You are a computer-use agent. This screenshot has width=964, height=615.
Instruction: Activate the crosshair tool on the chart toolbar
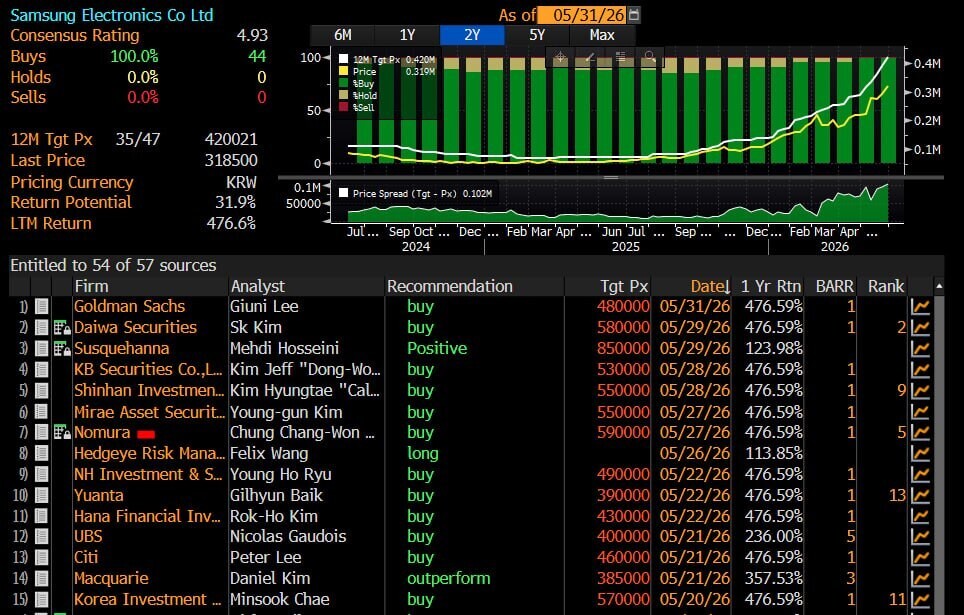560,57
